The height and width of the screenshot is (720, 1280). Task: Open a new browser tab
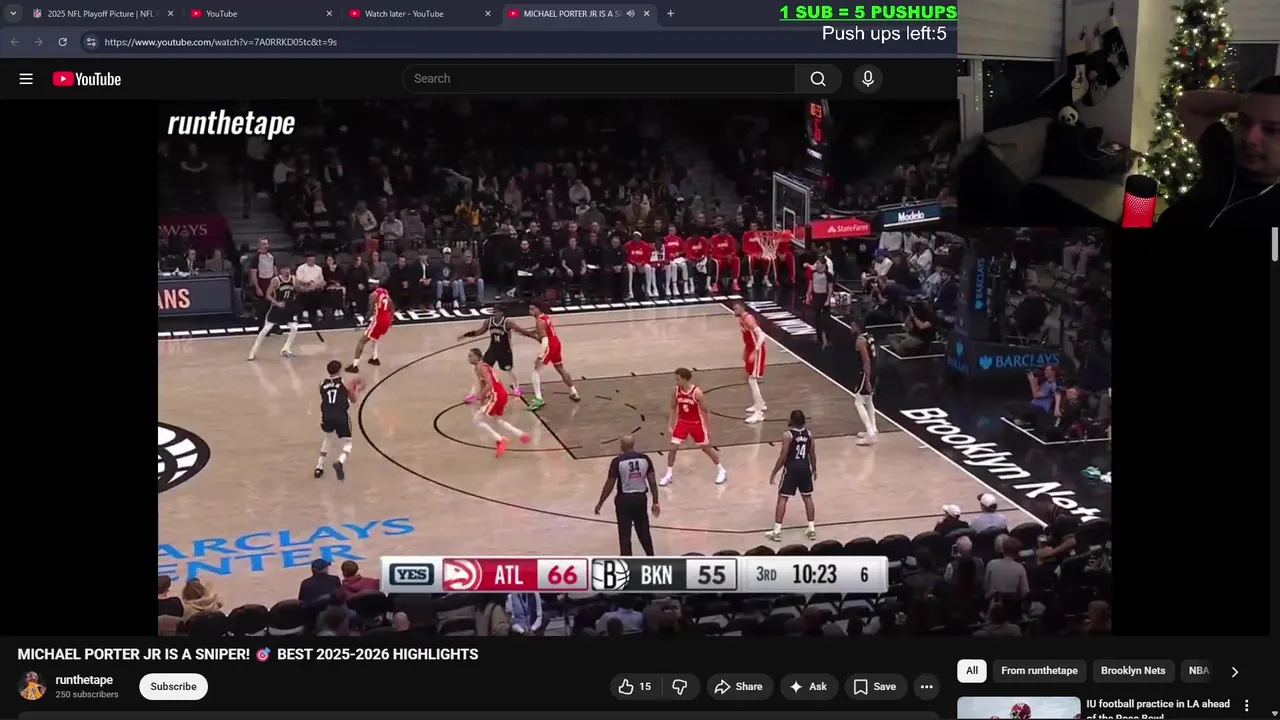(x=670, y=14)
